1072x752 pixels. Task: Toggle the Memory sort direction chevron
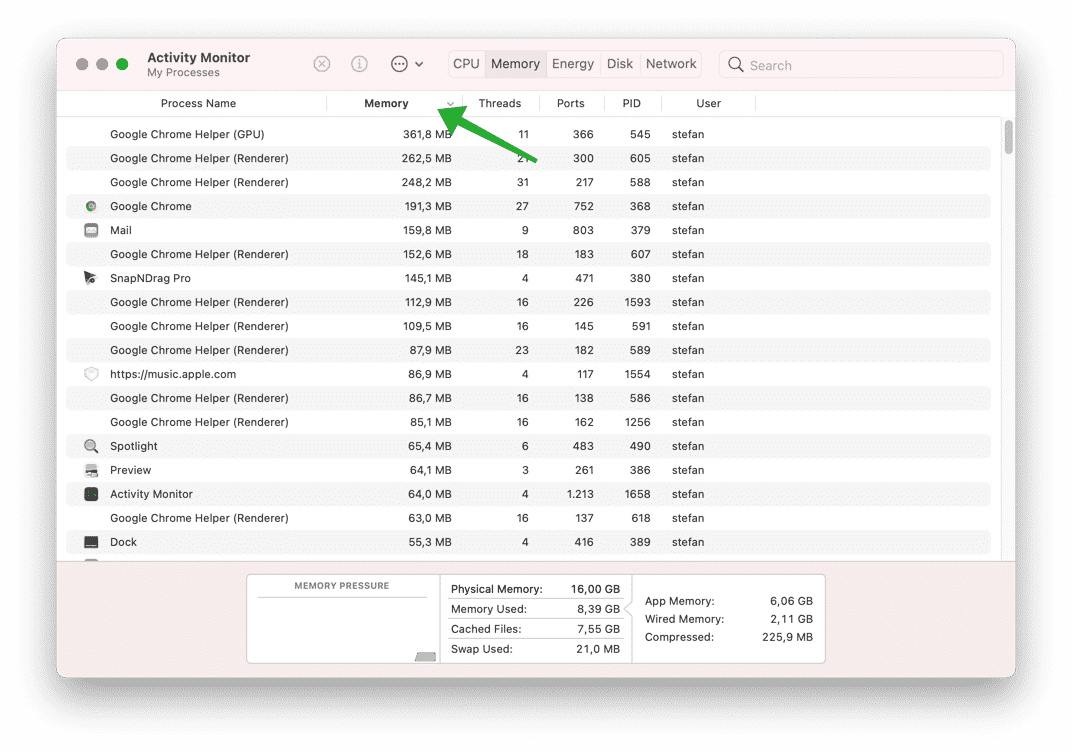click(x=451, y=103)
